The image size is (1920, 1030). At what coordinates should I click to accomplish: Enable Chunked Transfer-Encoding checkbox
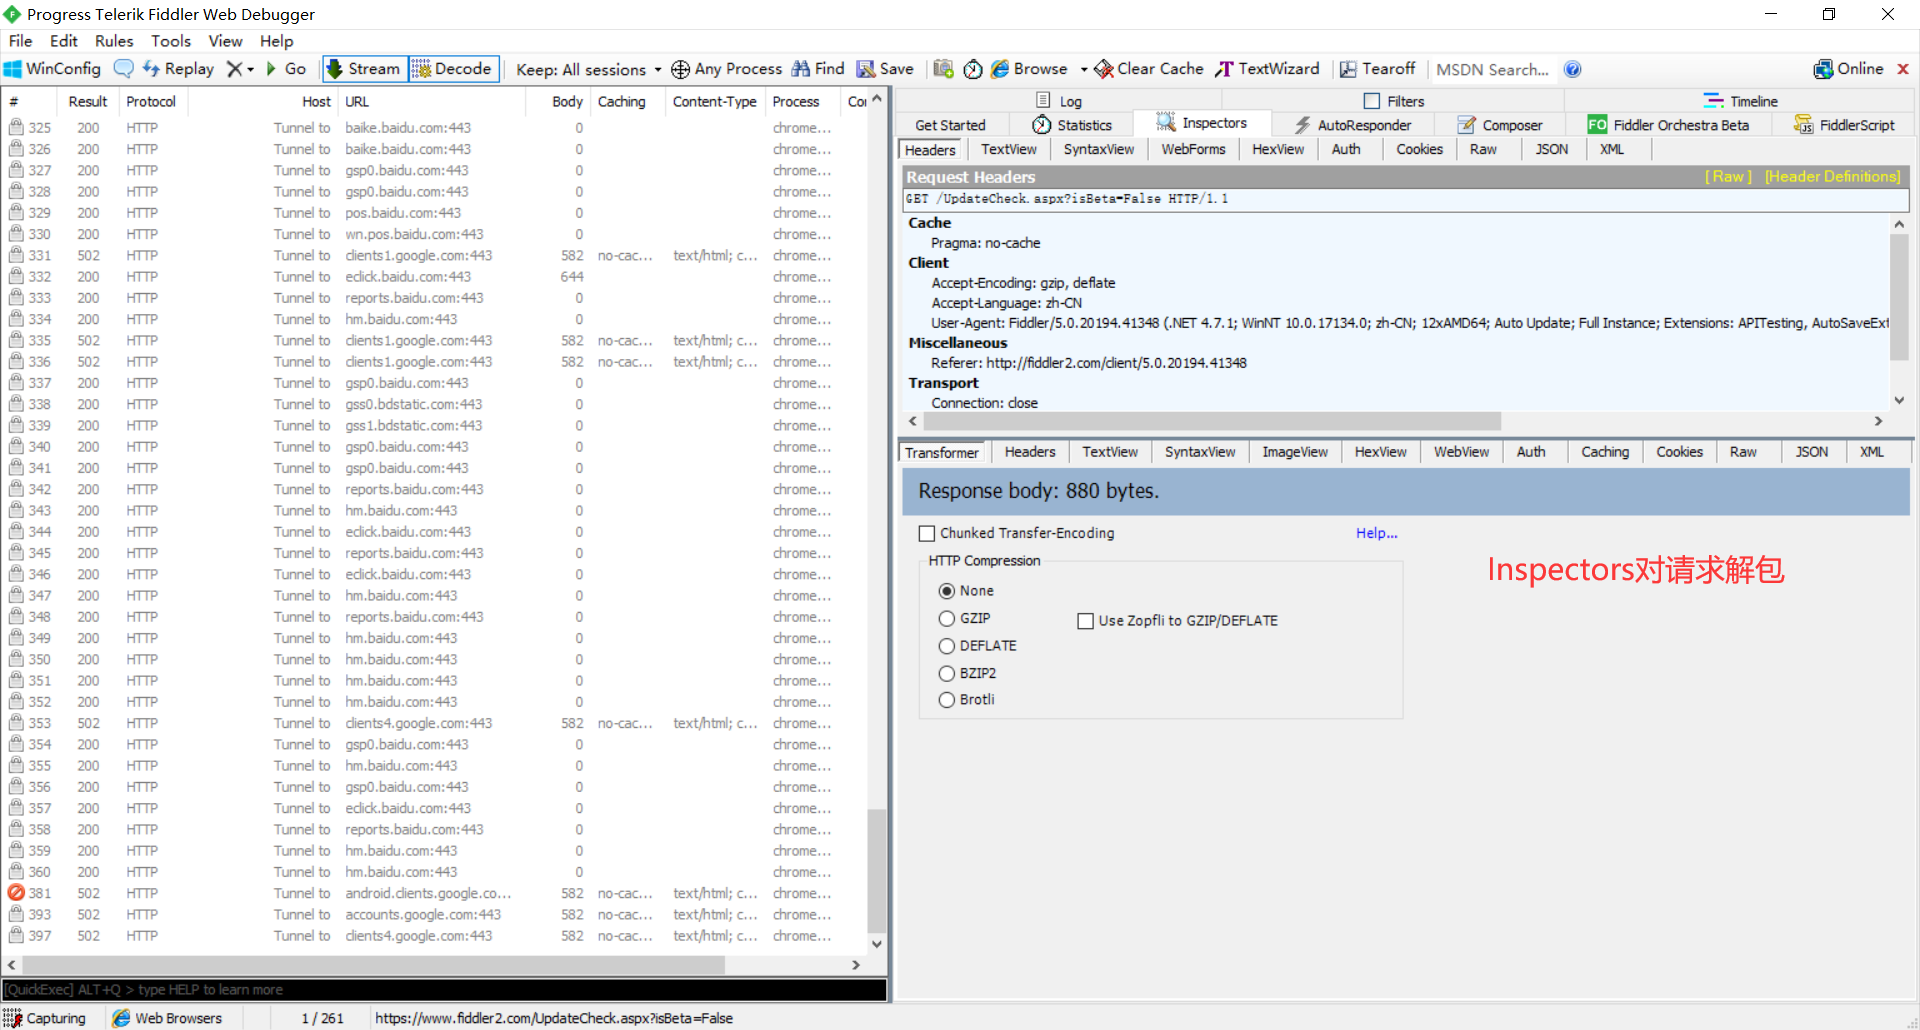[x=927, y=534]
